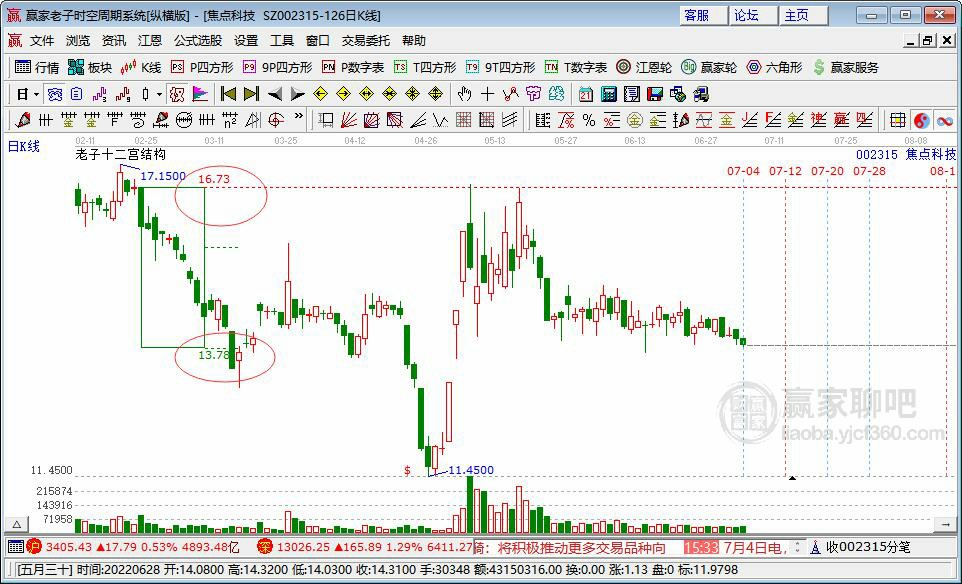Screen dimensions: 962x584
Task: Click the red floppy disk save icon
Action: 655,94
